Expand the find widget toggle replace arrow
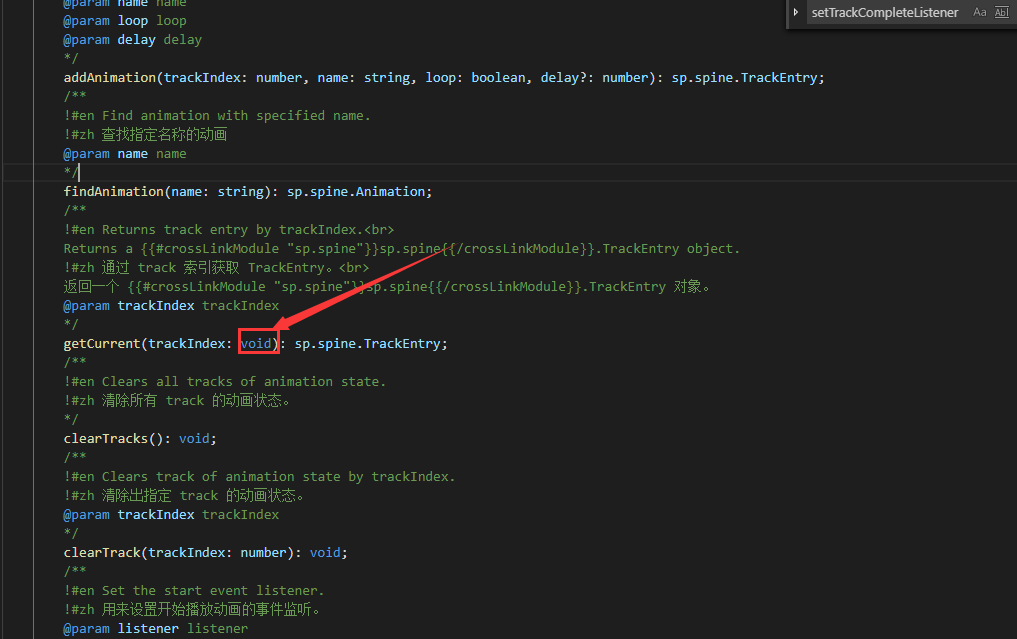Image resolution: width=1017 pixels, height=639 pixels. pos(796,13)
